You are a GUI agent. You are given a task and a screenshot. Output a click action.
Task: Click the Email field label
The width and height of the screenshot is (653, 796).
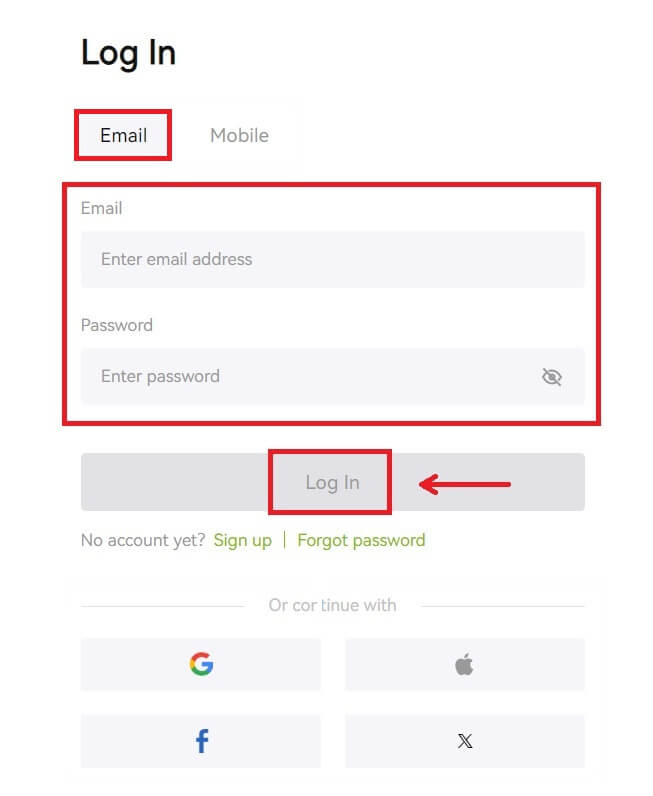[x=101, y=208]
